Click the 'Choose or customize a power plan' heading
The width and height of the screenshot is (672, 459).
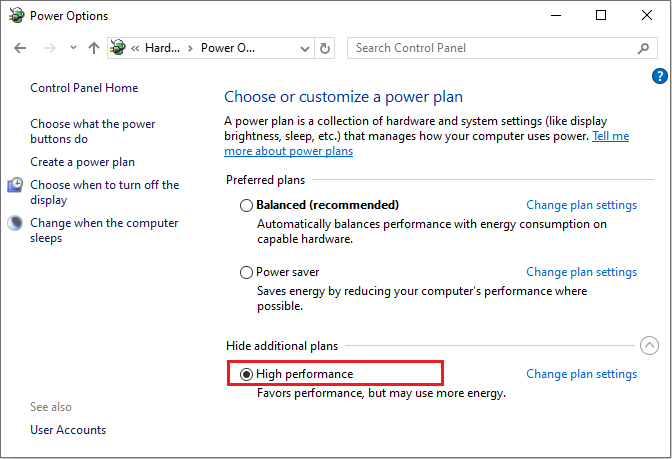343,97
